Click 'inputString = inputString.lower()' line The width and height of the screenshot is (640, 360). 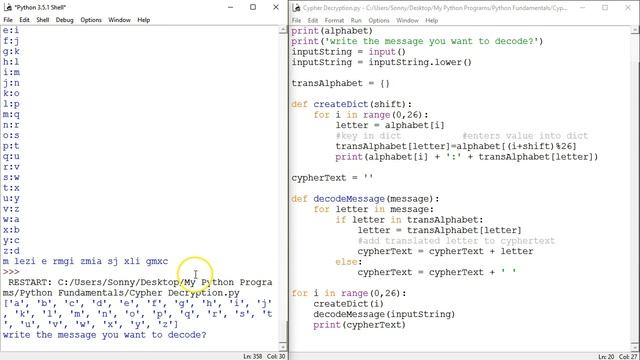pos(382,62)
